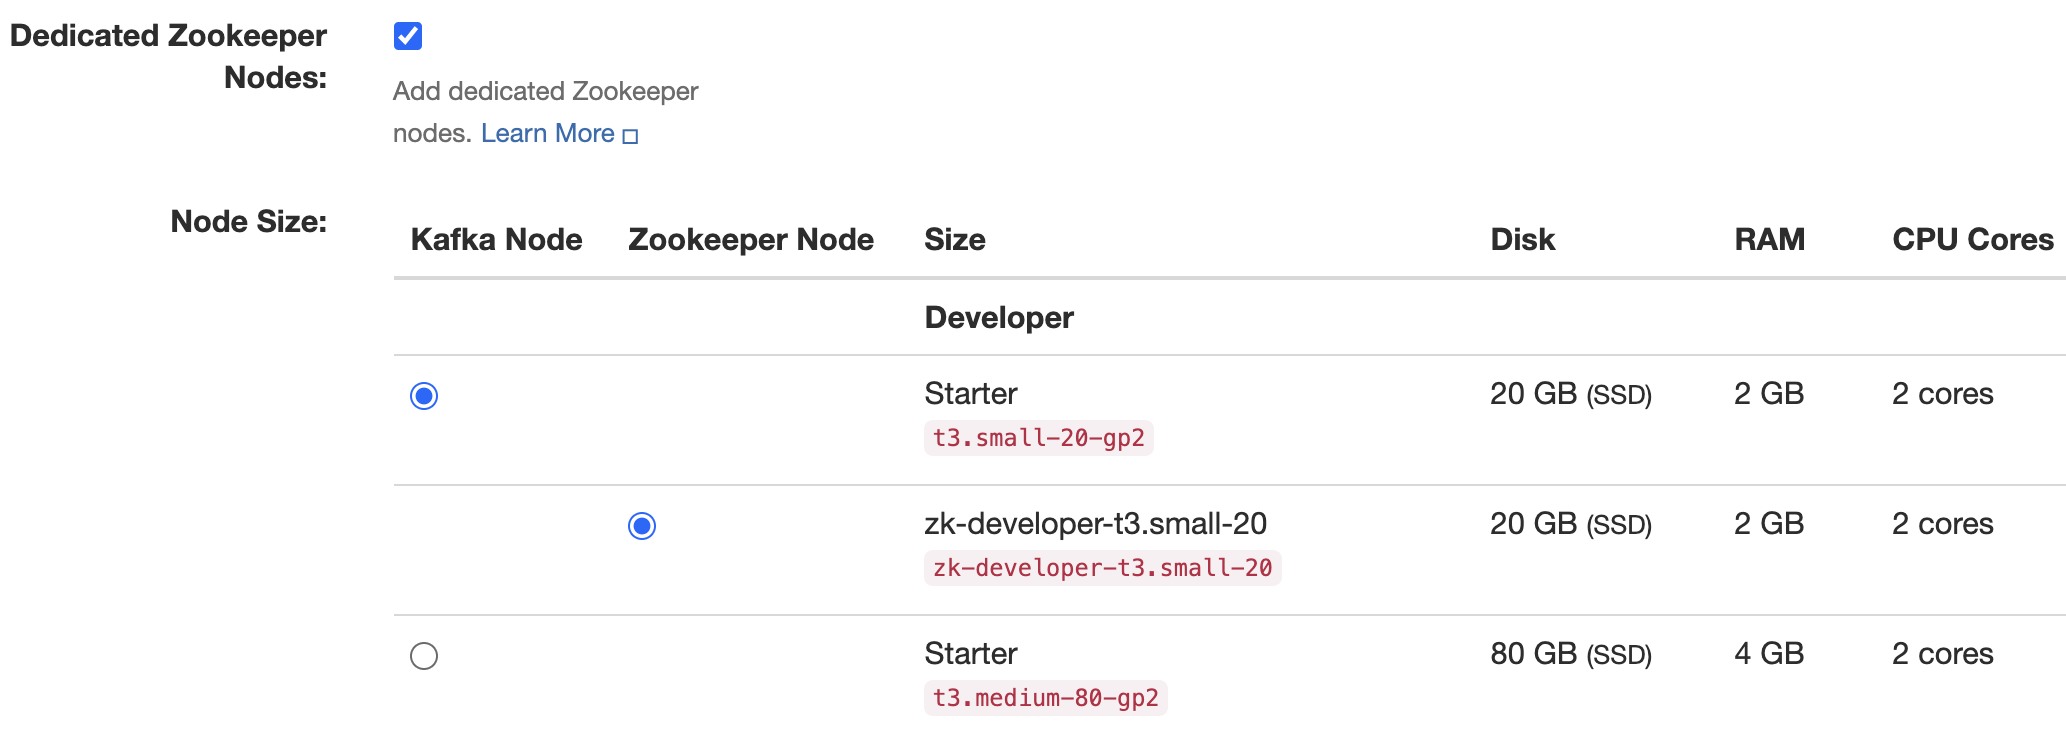The image size is (2066, 742).
Task: Click the Developer section row
Action: pos(998,317)
